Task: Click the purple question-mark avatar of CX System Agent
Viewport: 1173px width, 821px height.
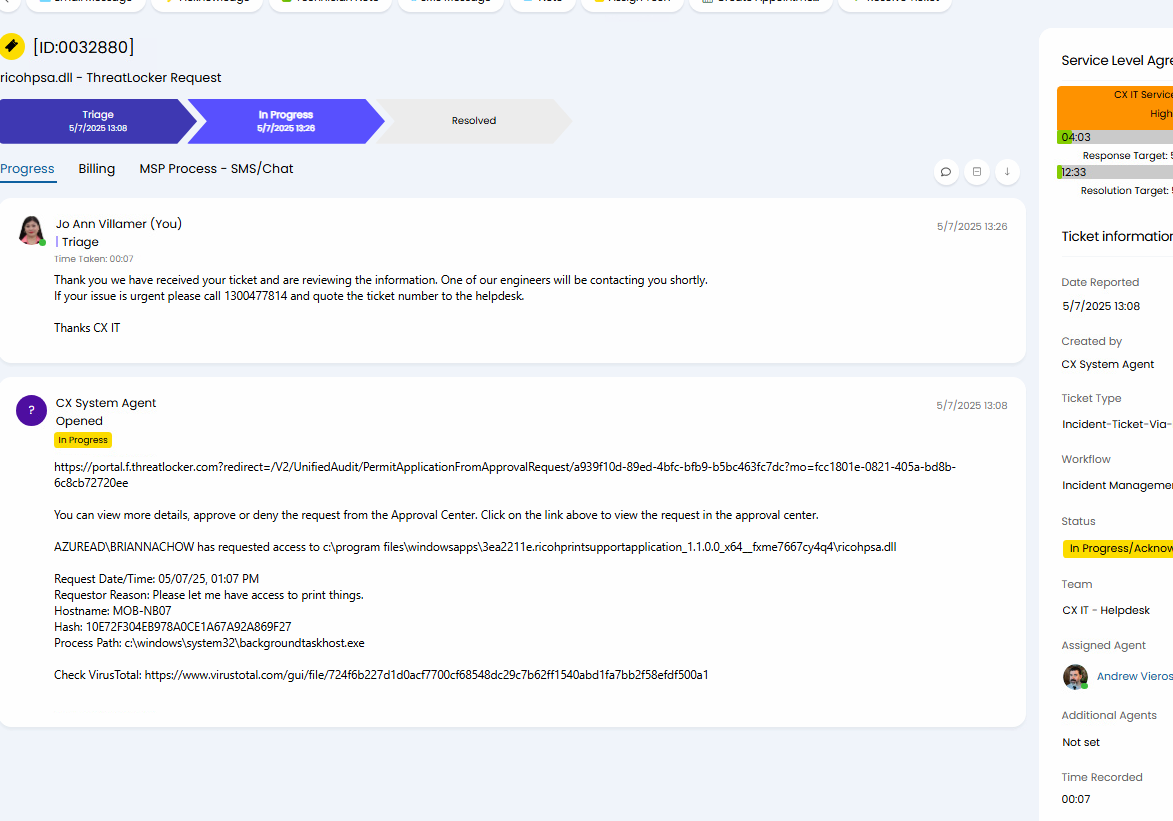Action: point(31,410)
